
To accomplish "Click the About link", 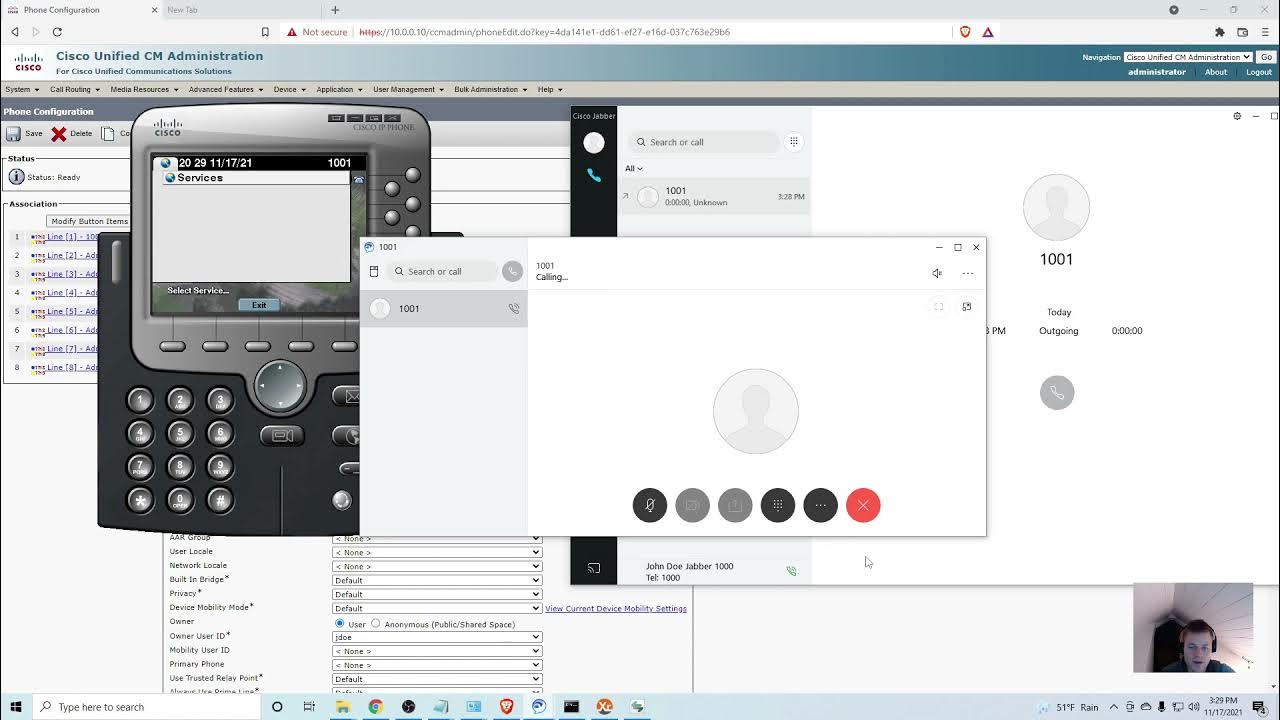I will pos(1216,72).
